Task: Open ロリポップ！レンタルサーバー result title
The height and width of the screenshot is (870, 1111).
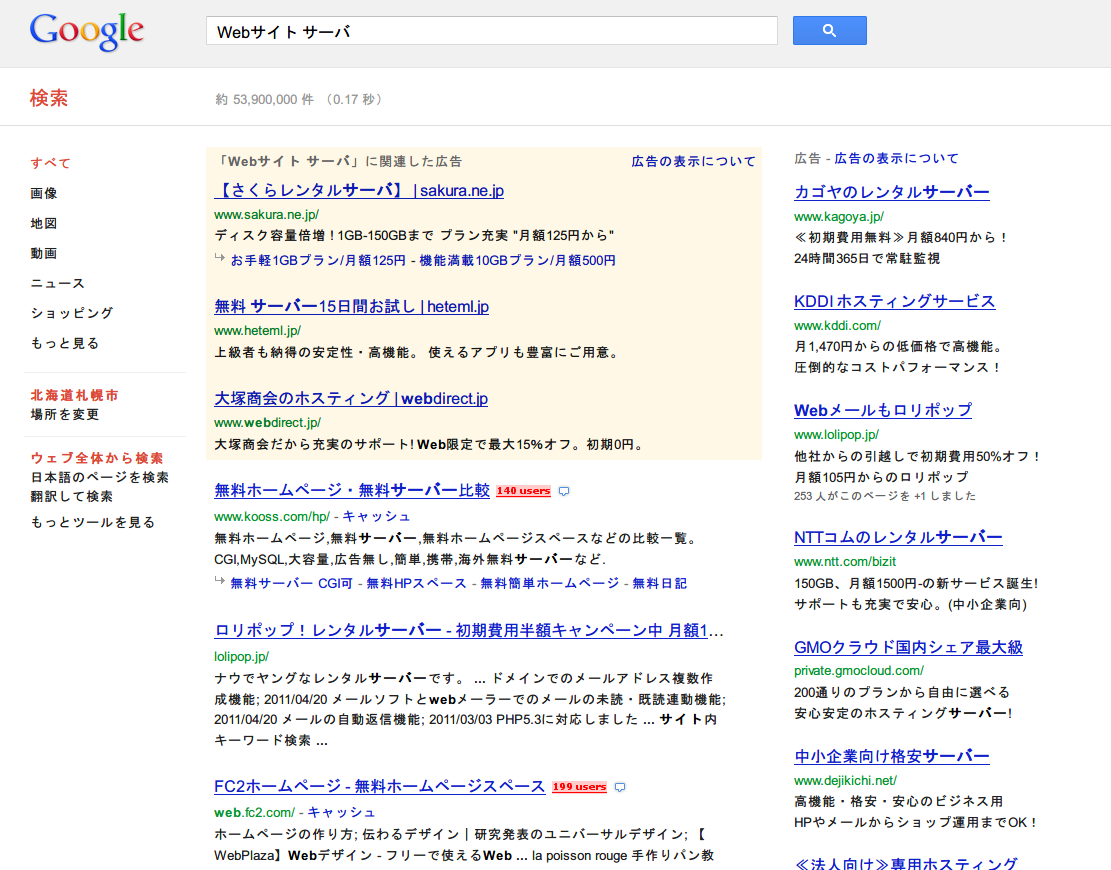Action: click(x=469, y=631)
